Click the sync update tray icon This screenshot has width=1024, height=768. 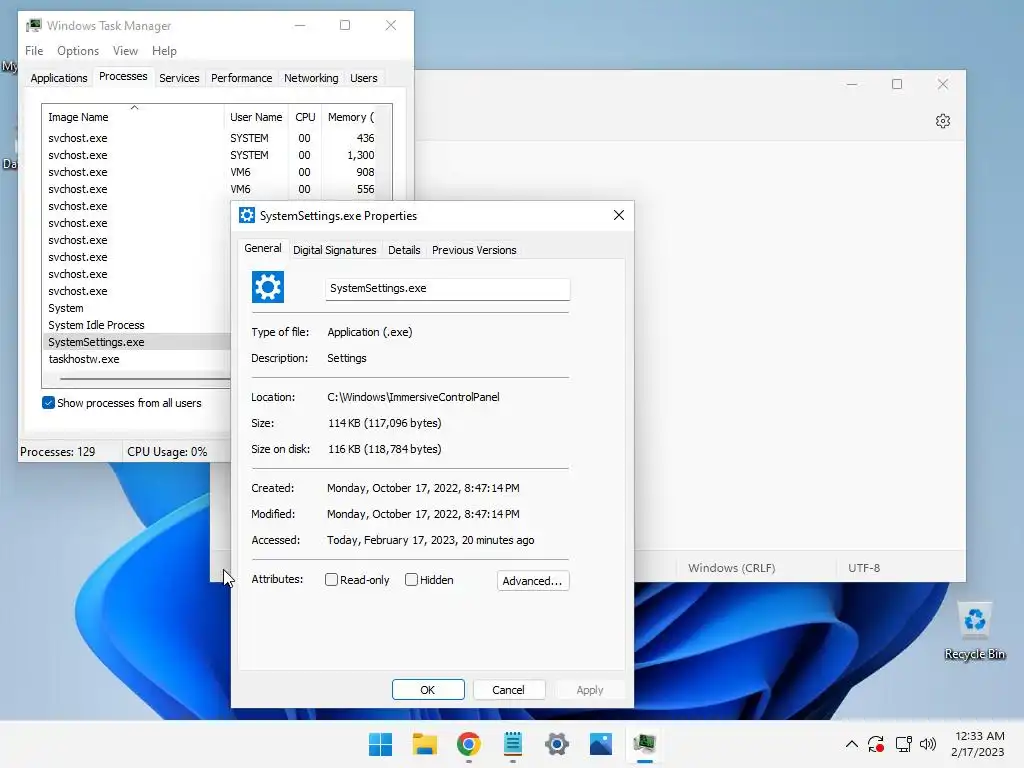tap(876, 744)
